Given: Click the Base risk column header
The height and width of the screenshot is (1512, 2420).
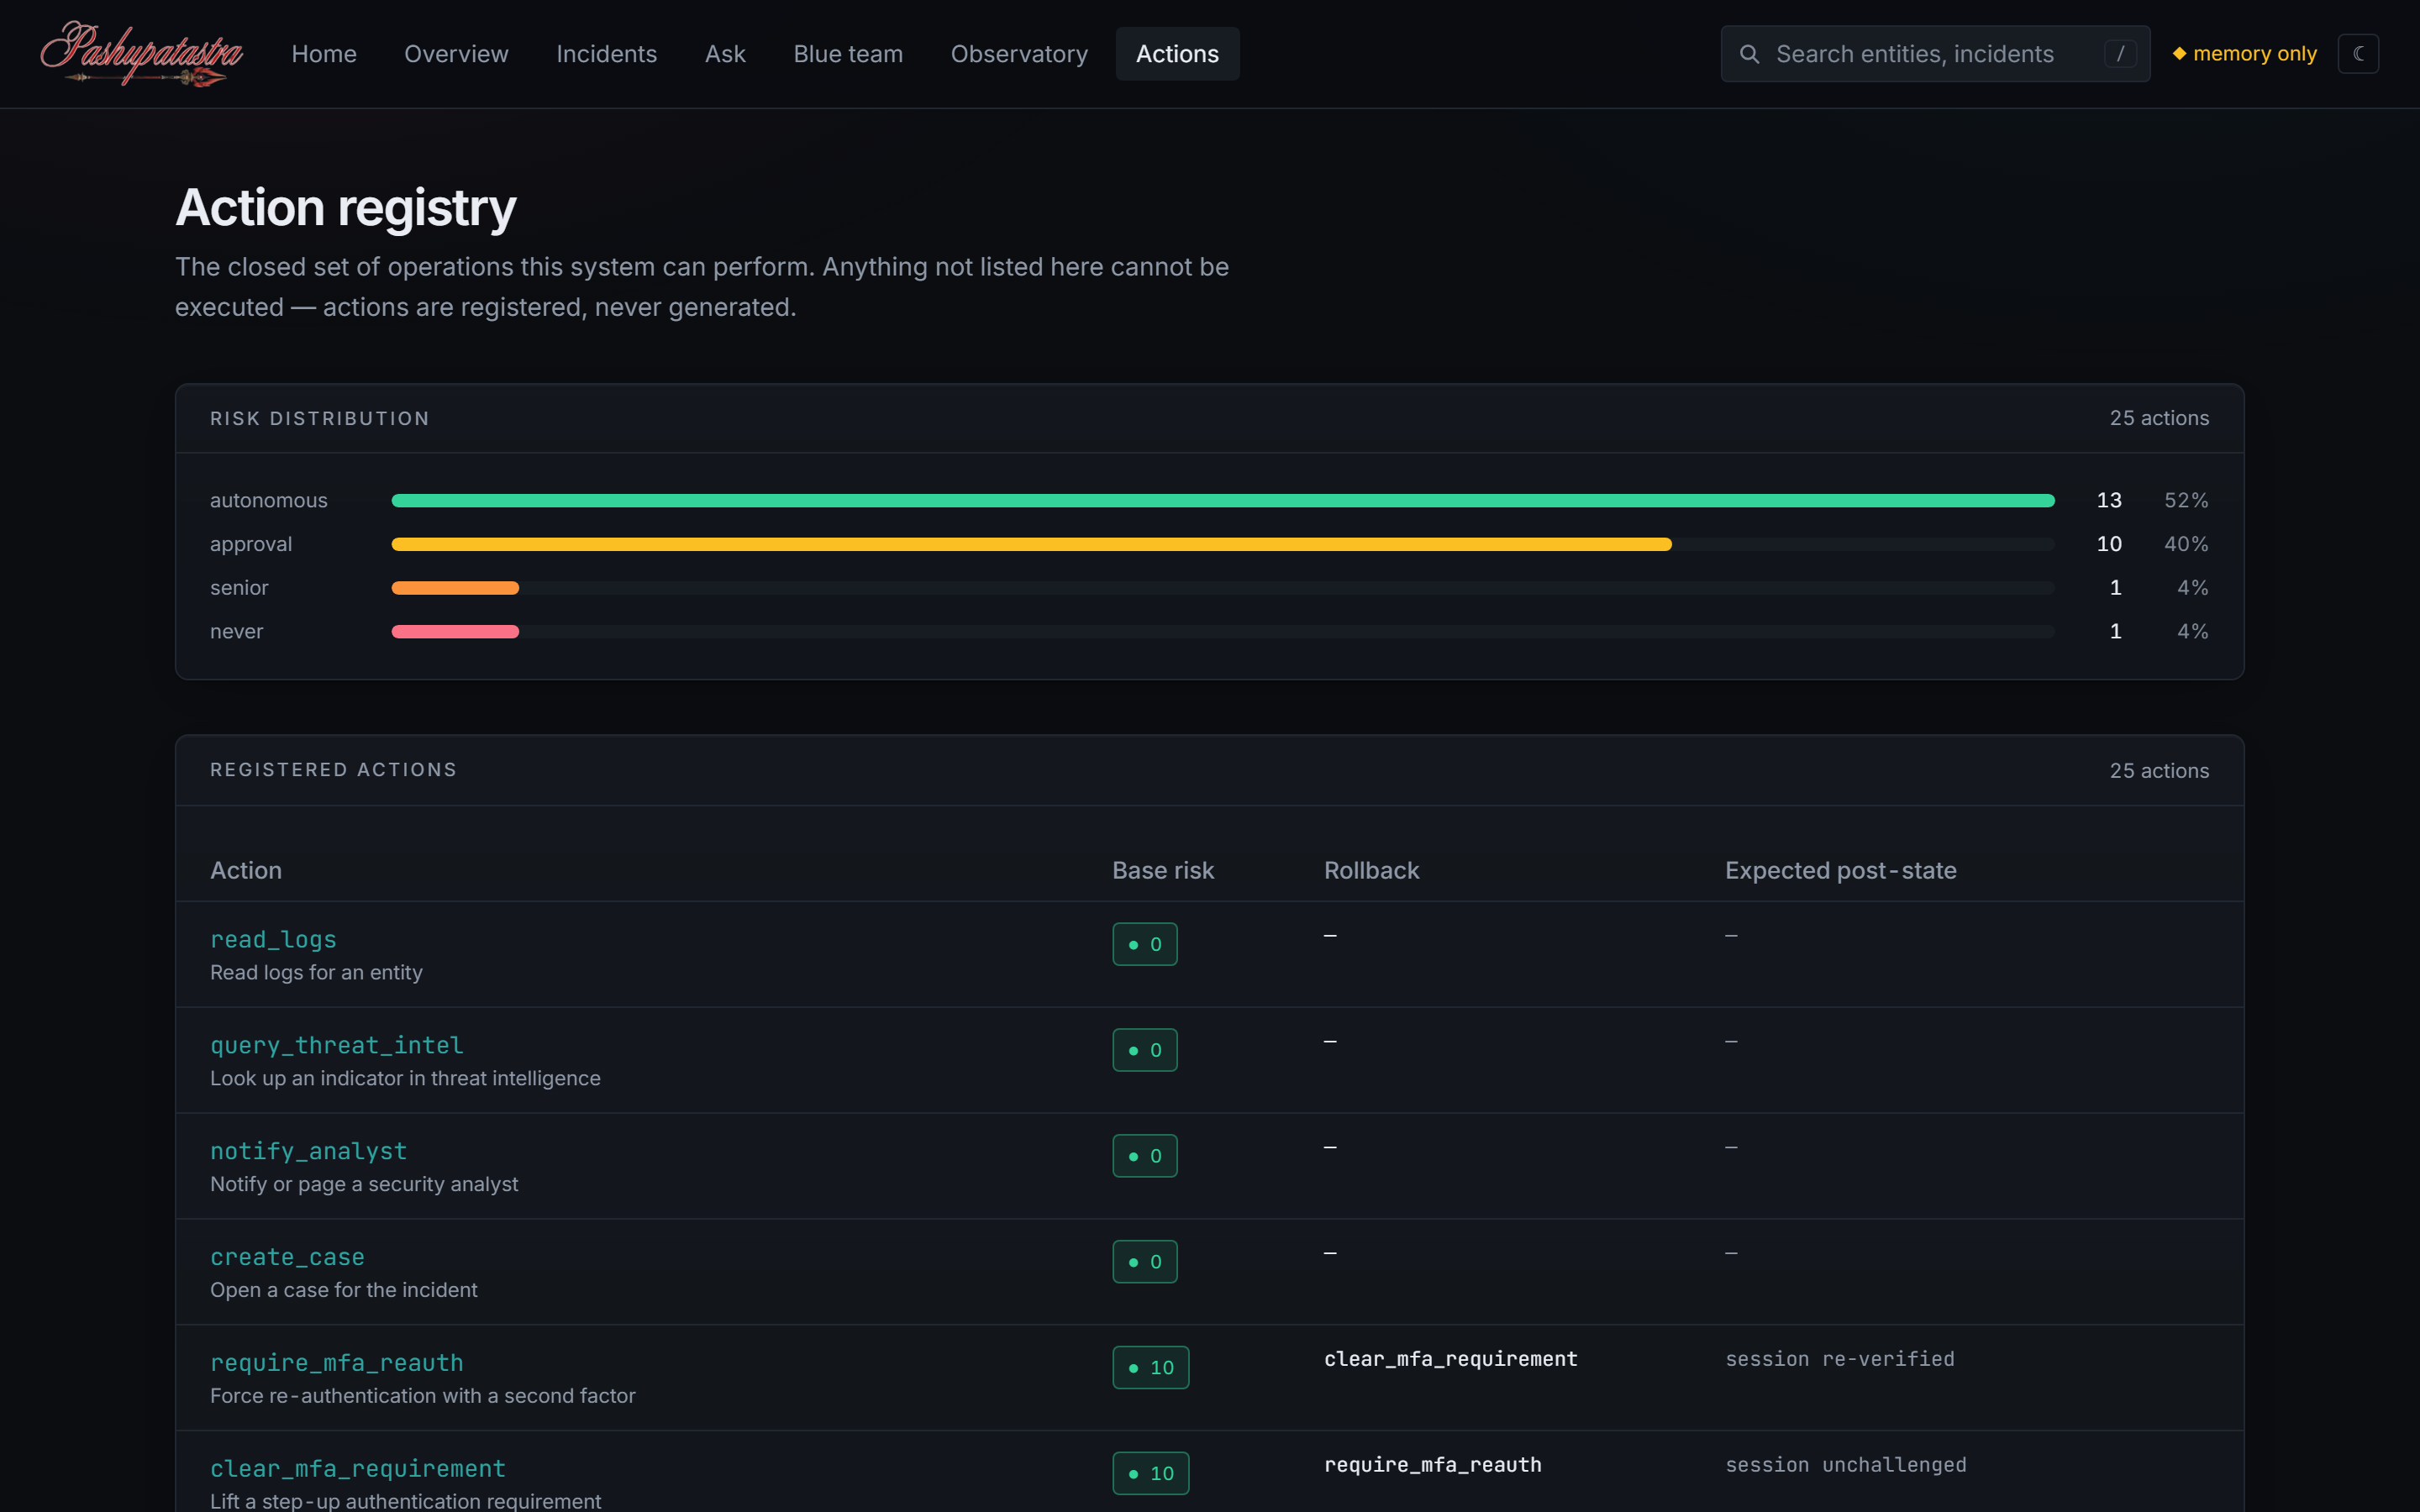Looking at the screenshot, I should [x=1163, y=871].
